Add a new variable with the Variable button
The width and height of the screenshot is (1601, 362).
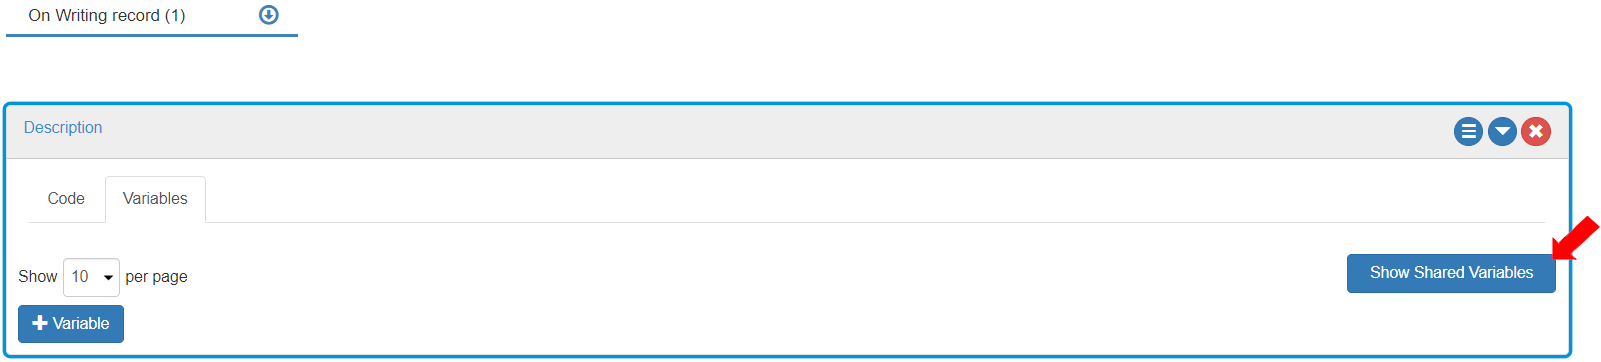[71, 324]
